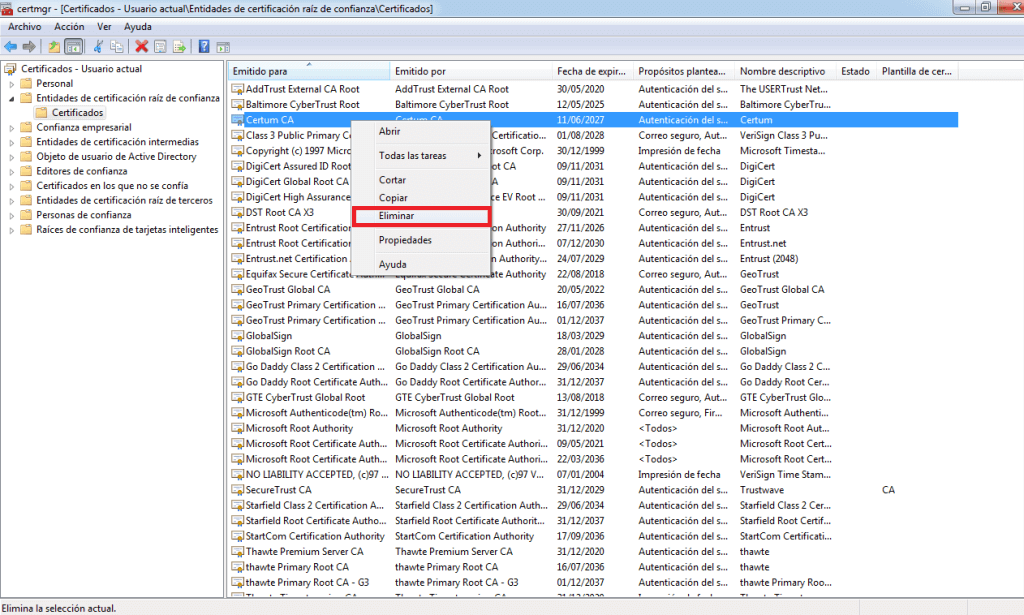Click the Cut scissors toolbar icon

click(99, 46)
